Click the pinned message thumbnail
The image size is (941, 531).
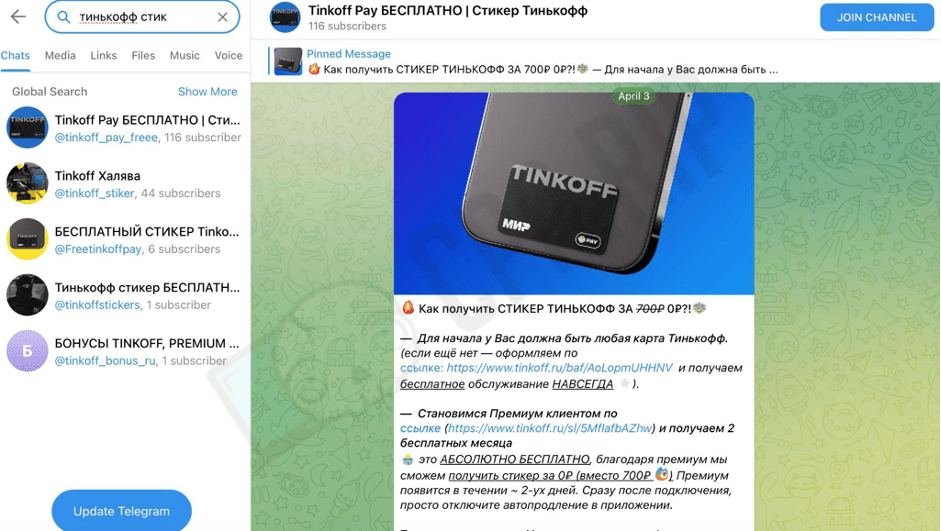pyautogui.click(x=288, y=61)
